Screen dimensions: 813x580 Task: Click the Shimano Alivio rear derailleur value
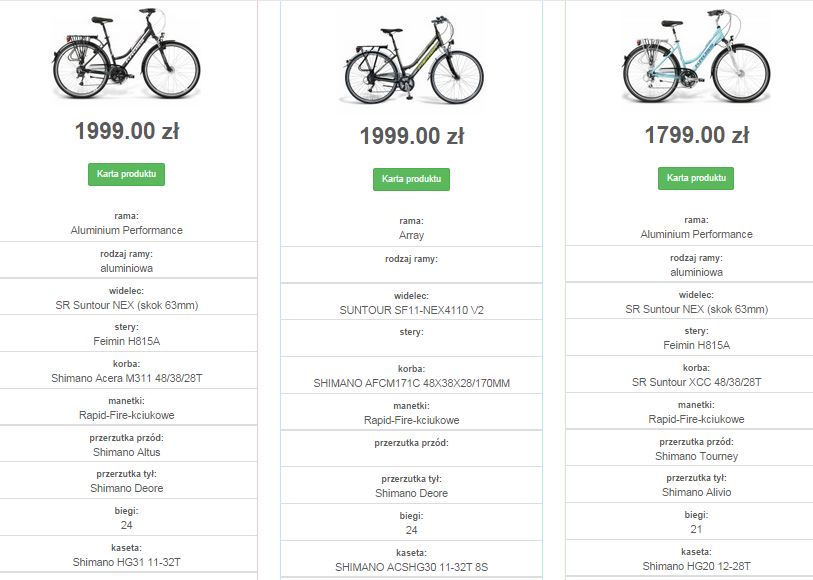tap(696, 492)
